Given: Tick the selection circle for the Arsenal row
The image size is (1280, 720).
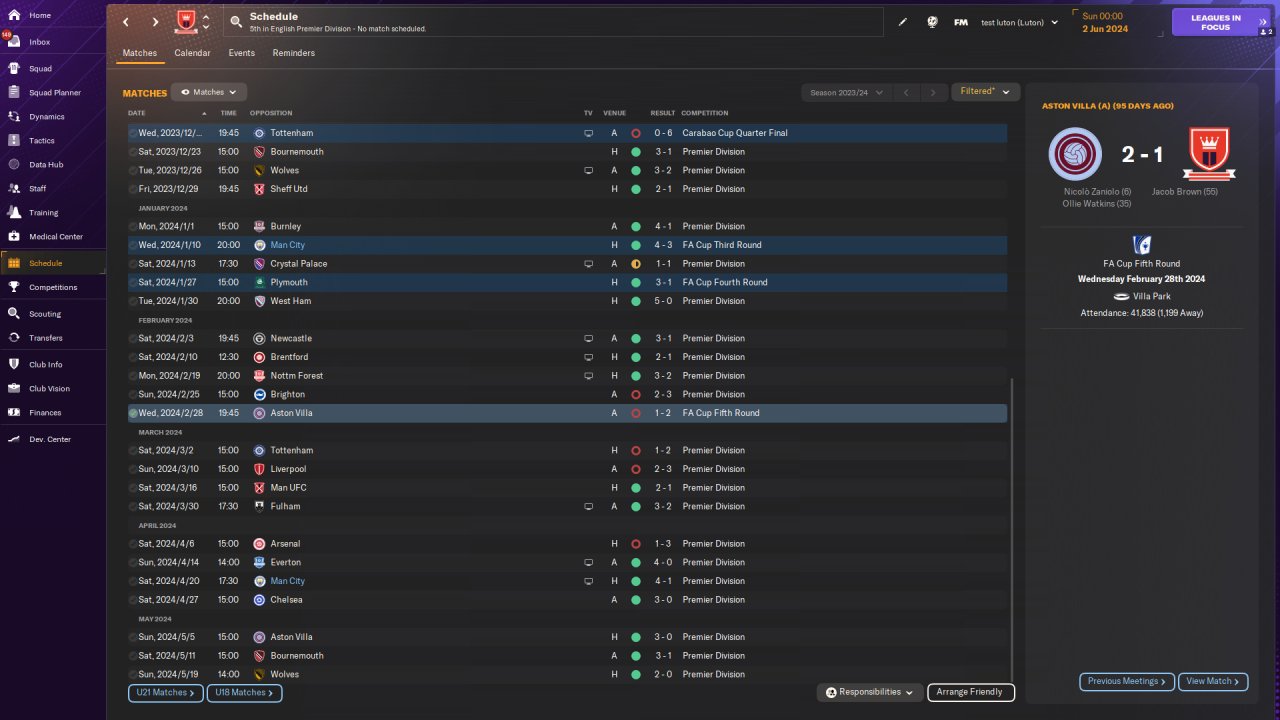Looking at the screenshot, I should (133, 544).
